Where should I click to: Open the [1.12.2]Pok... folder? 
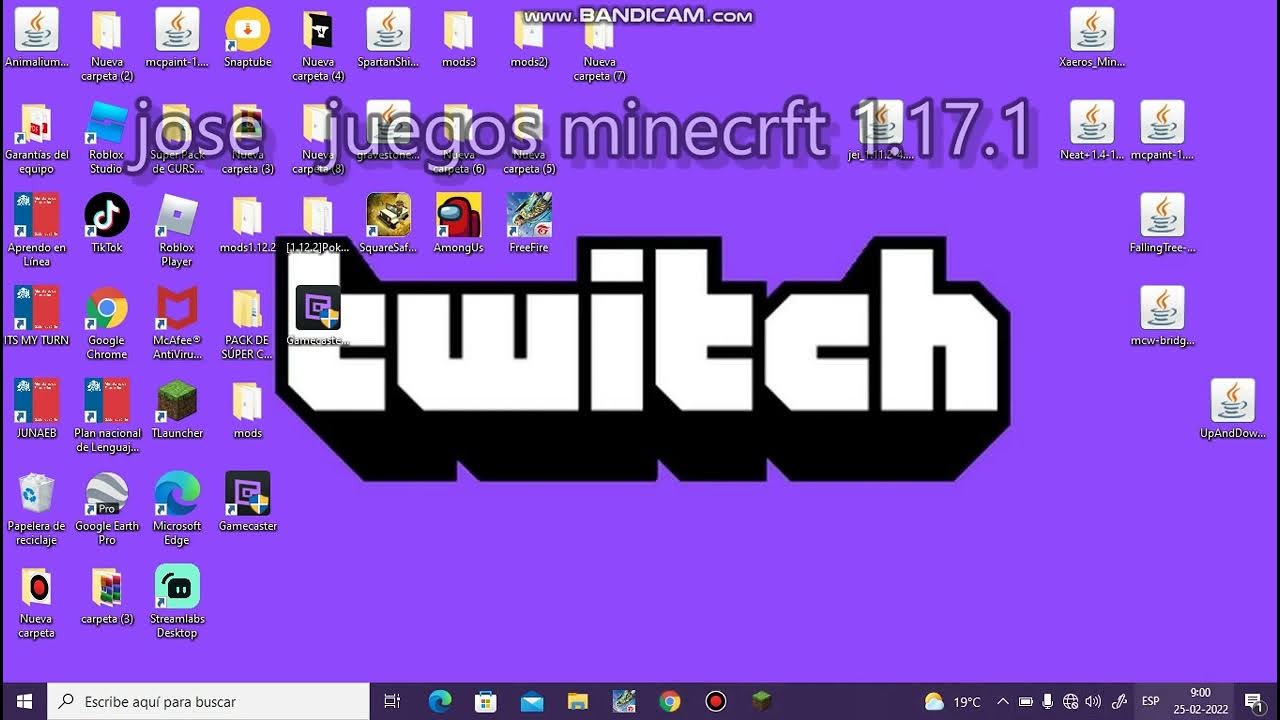point(317,216)
